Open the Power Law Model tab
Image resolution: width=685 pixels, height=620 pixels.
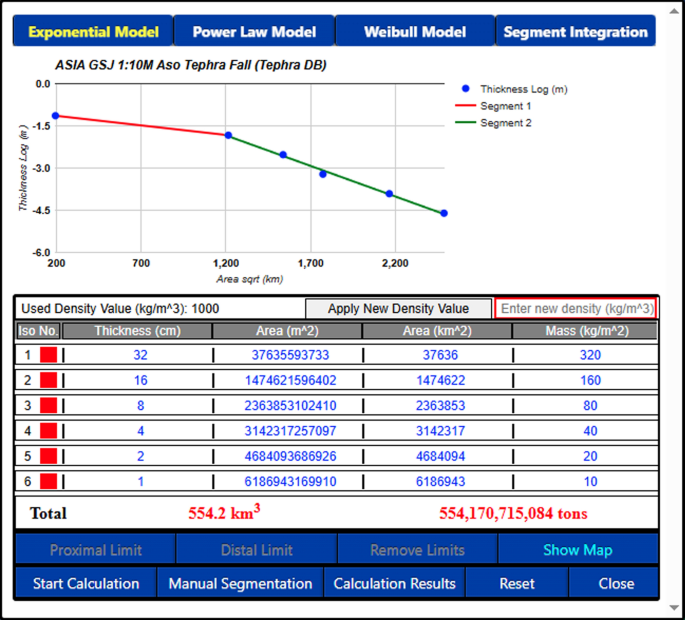pos(254,32)
